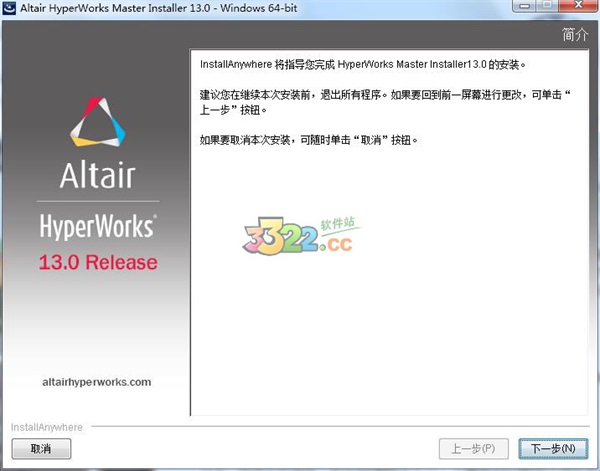Viewport: 600px width, 471px height.
Task: Click the window title text 'Altair HyperWorks Master Installer 13.0'
Action: pyautogui.click(x=115, y=8)
